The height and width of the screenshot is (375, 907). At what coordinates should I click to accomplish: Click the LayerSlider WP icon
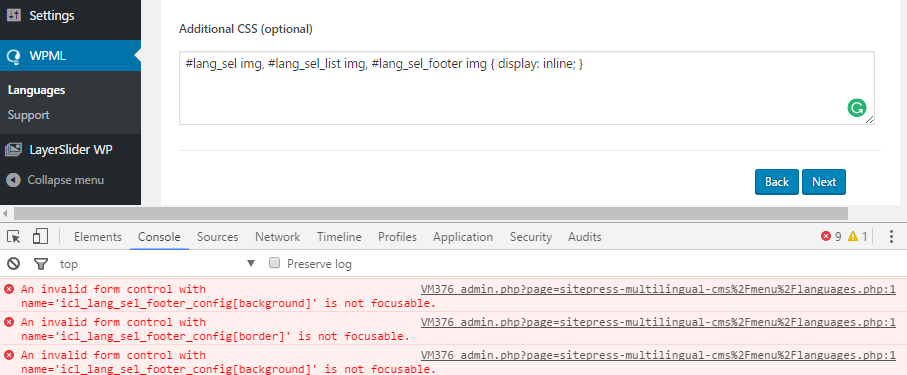(x=13, y=149)
